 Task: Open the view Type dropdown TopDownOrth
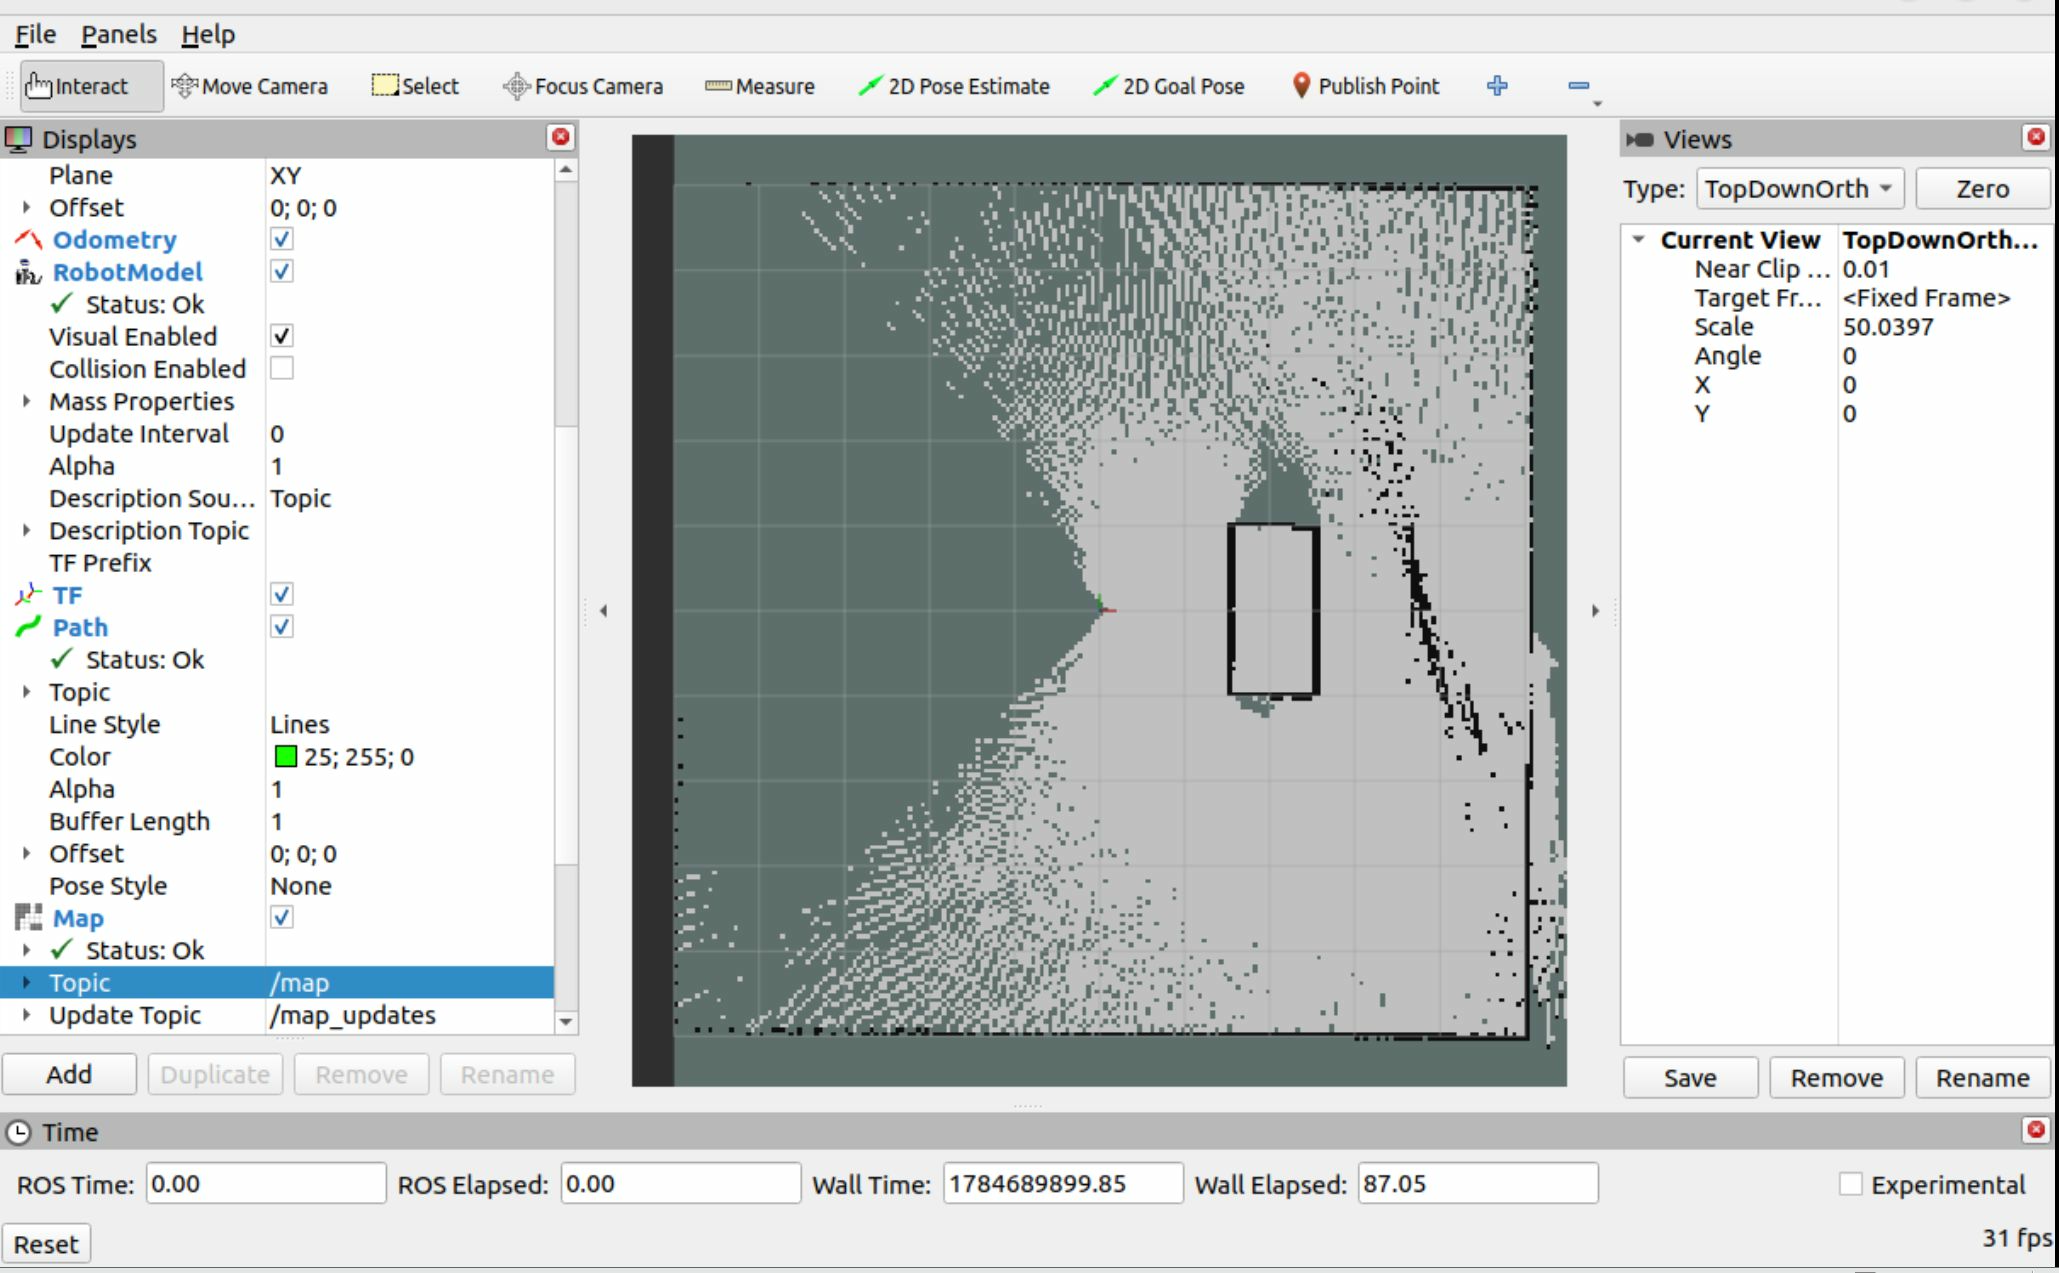click(x=1799, y=188)
